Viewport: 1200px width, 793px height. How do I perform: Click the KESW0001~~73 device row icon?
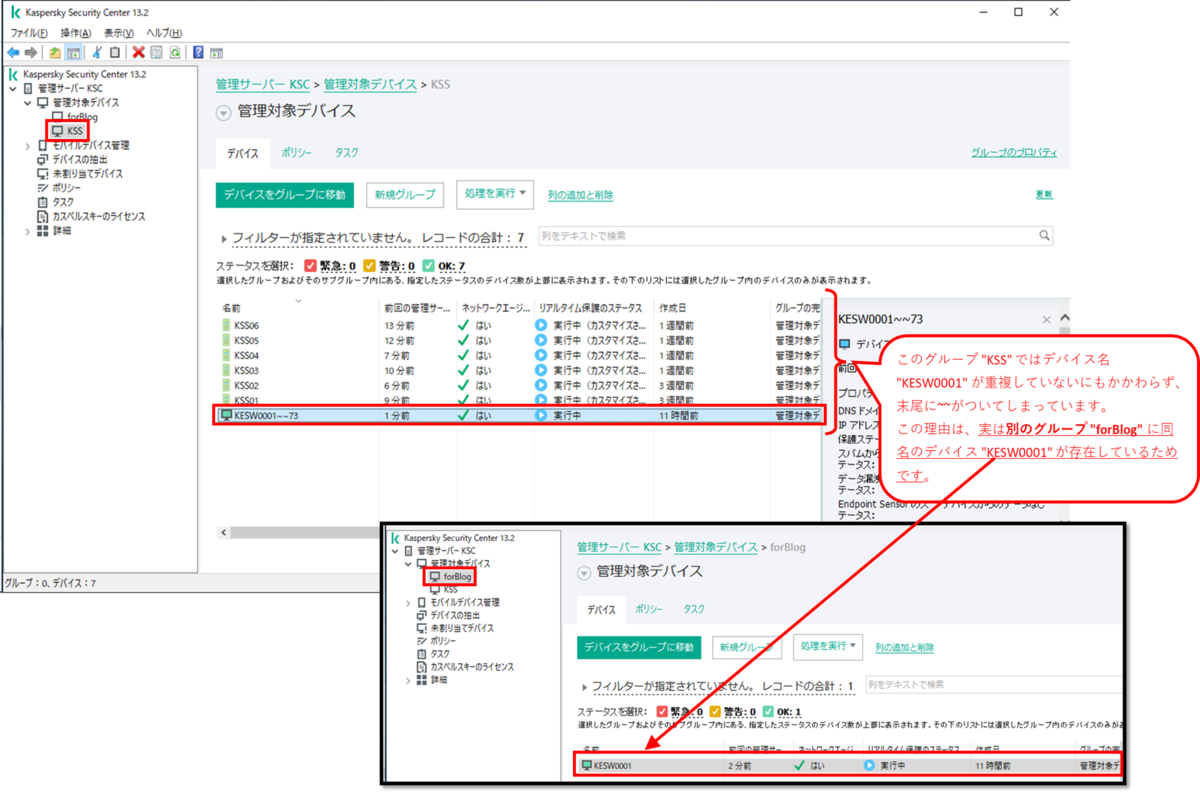coord(226,415)
